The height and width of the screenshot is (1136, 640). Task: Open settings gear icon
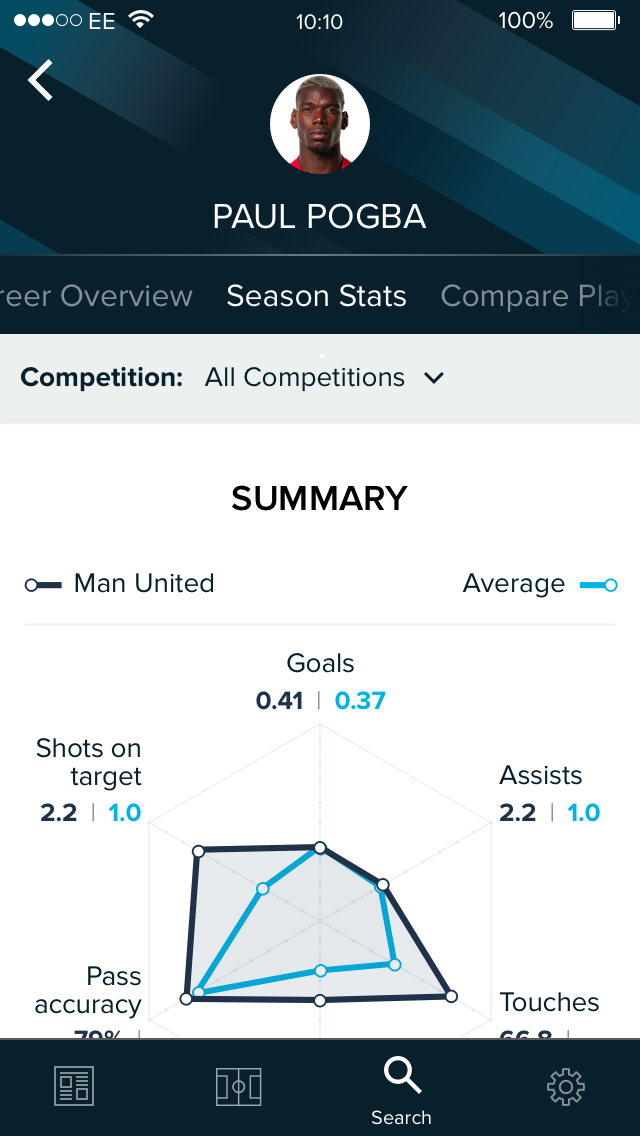[566, 1086]
